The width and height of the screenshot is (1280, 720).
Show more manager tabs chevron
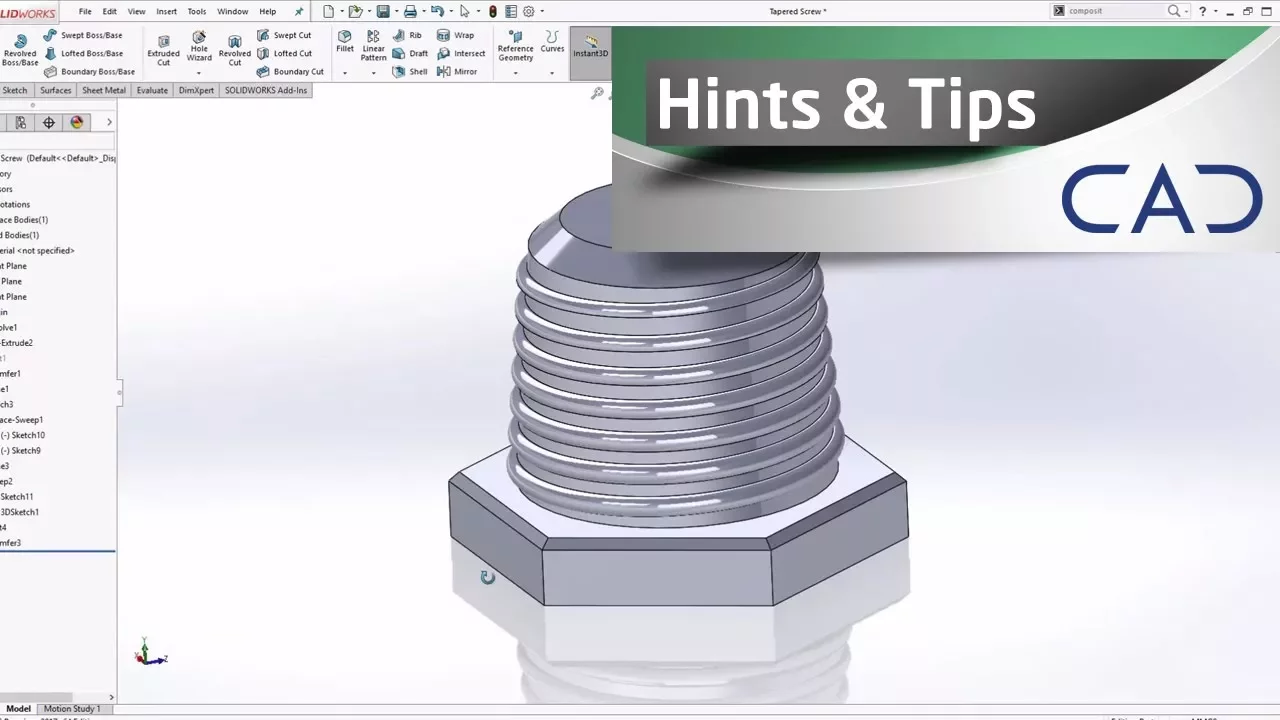click(x=109, y=122)
